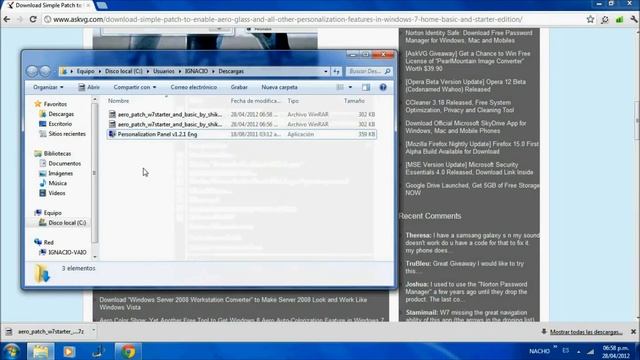Click Nueva carpeta toolbar button
Image resolution: width=640 pixels, height=360 pixels.
[279, 87]
